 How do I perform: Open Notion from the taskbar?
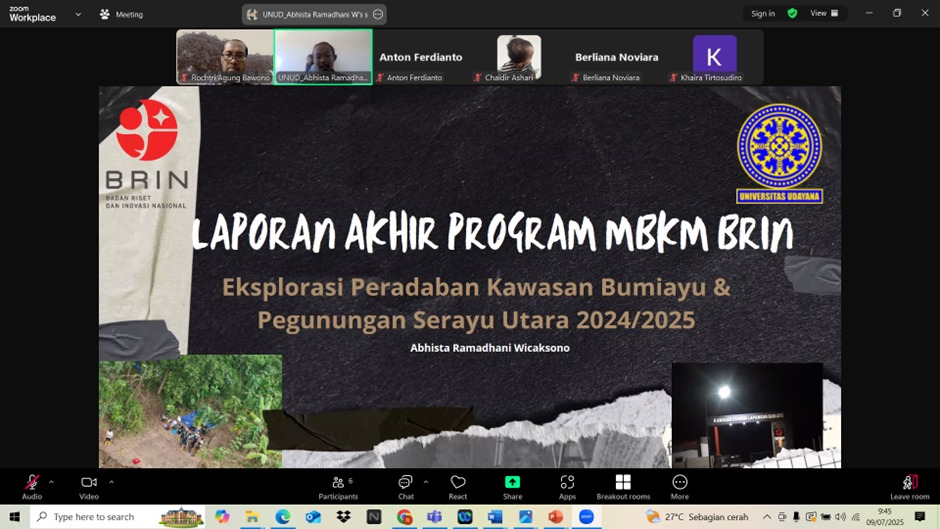(374, 517)
